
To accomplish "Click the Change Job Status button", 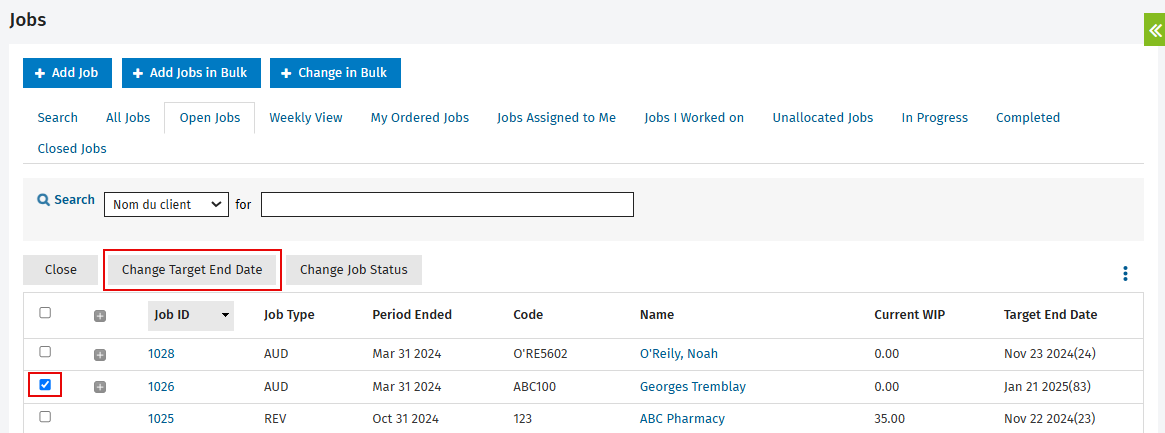I will (x=354, y=270).
